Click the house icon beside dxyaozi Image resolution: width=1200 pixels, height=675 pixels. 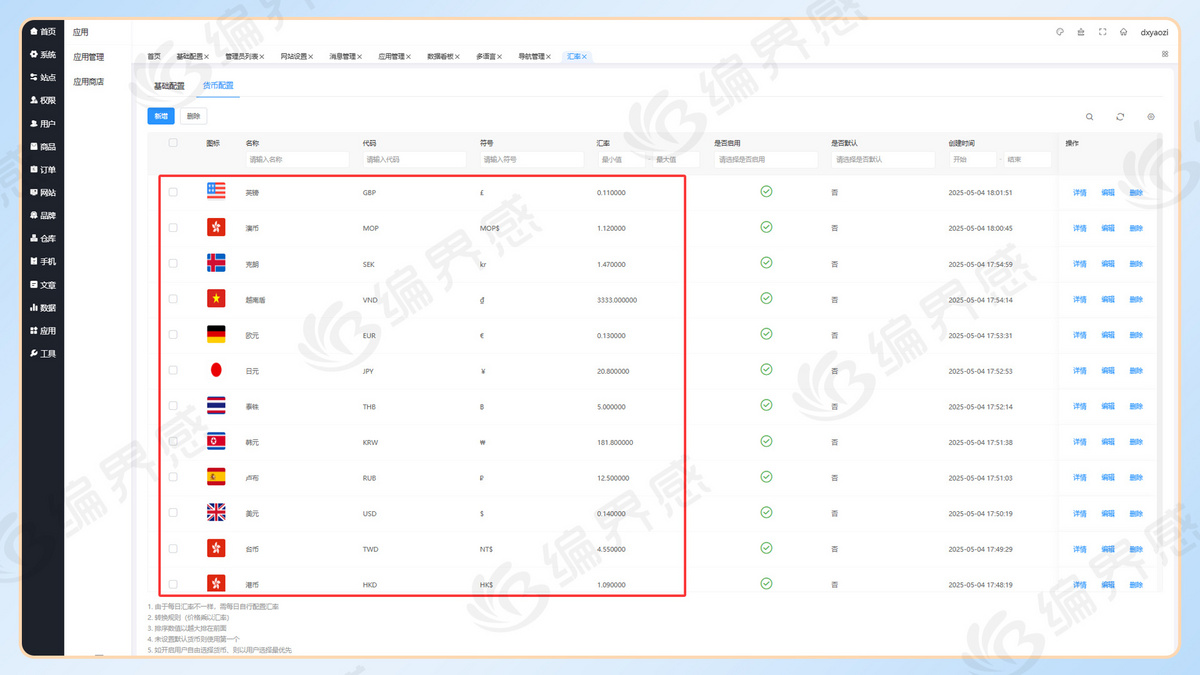1124,32
